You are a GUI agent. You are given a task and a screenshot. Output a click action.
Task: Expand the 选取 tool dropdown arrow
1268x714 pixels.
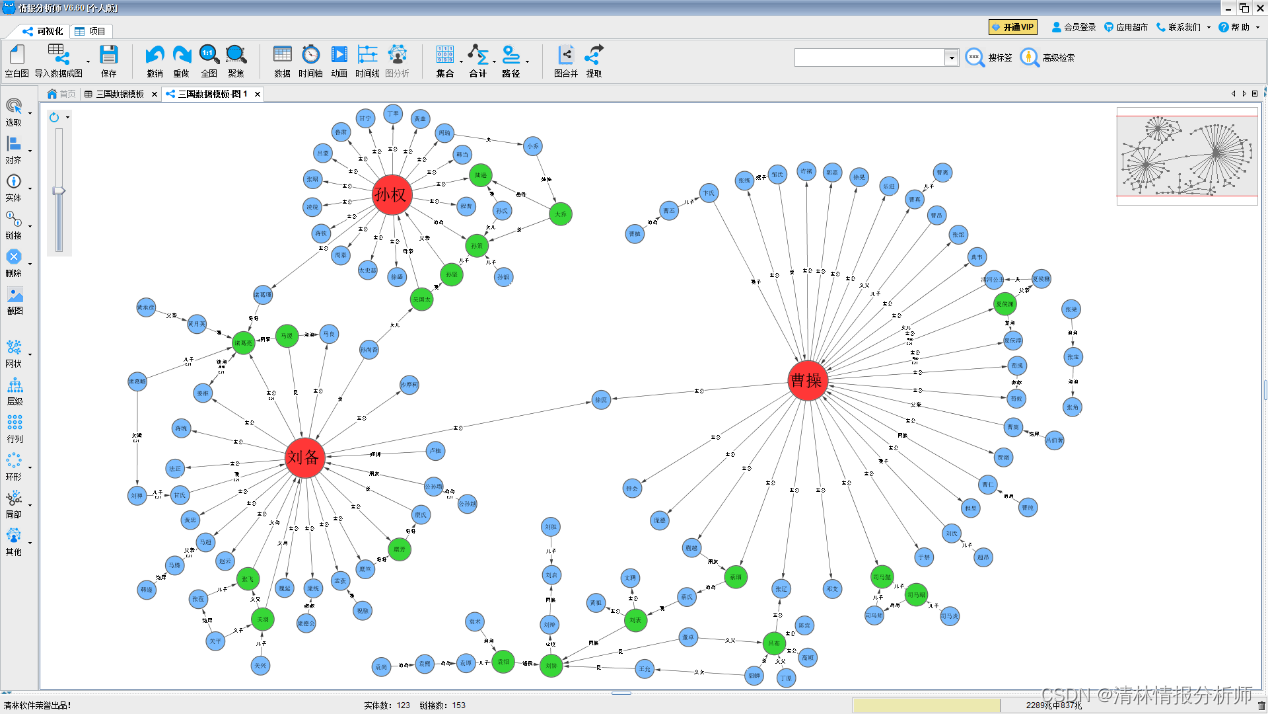pyautogui.click(x=30, y=112)
